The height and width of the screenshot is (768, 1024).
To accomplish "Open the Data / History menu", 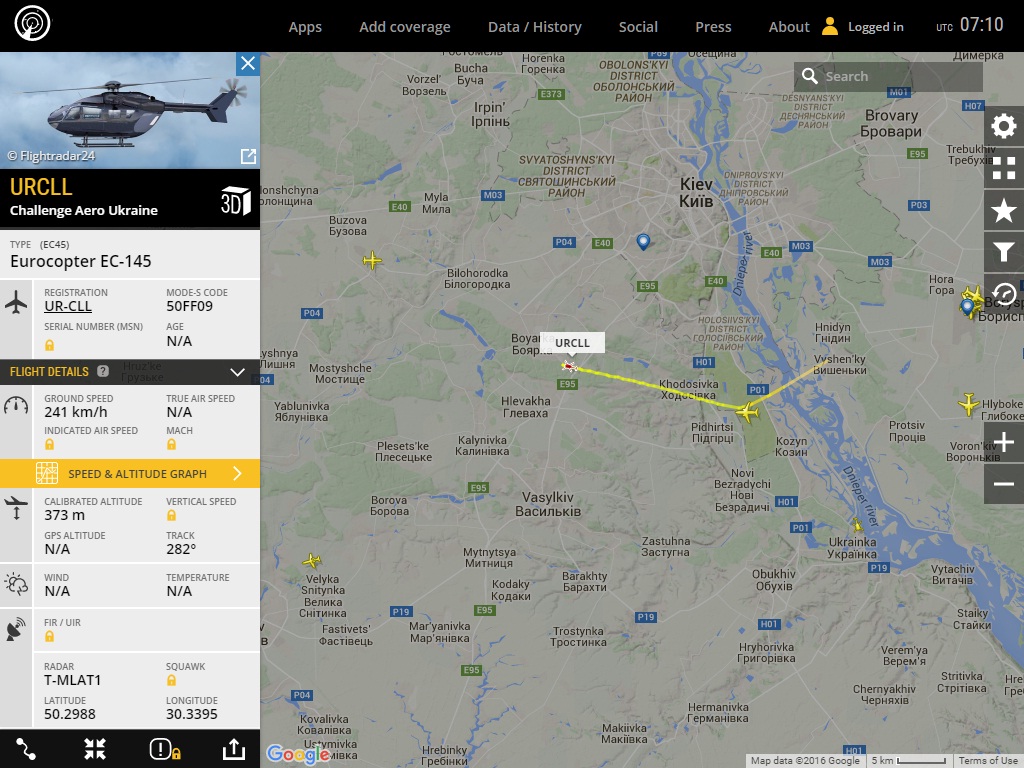I will (535, 27).
